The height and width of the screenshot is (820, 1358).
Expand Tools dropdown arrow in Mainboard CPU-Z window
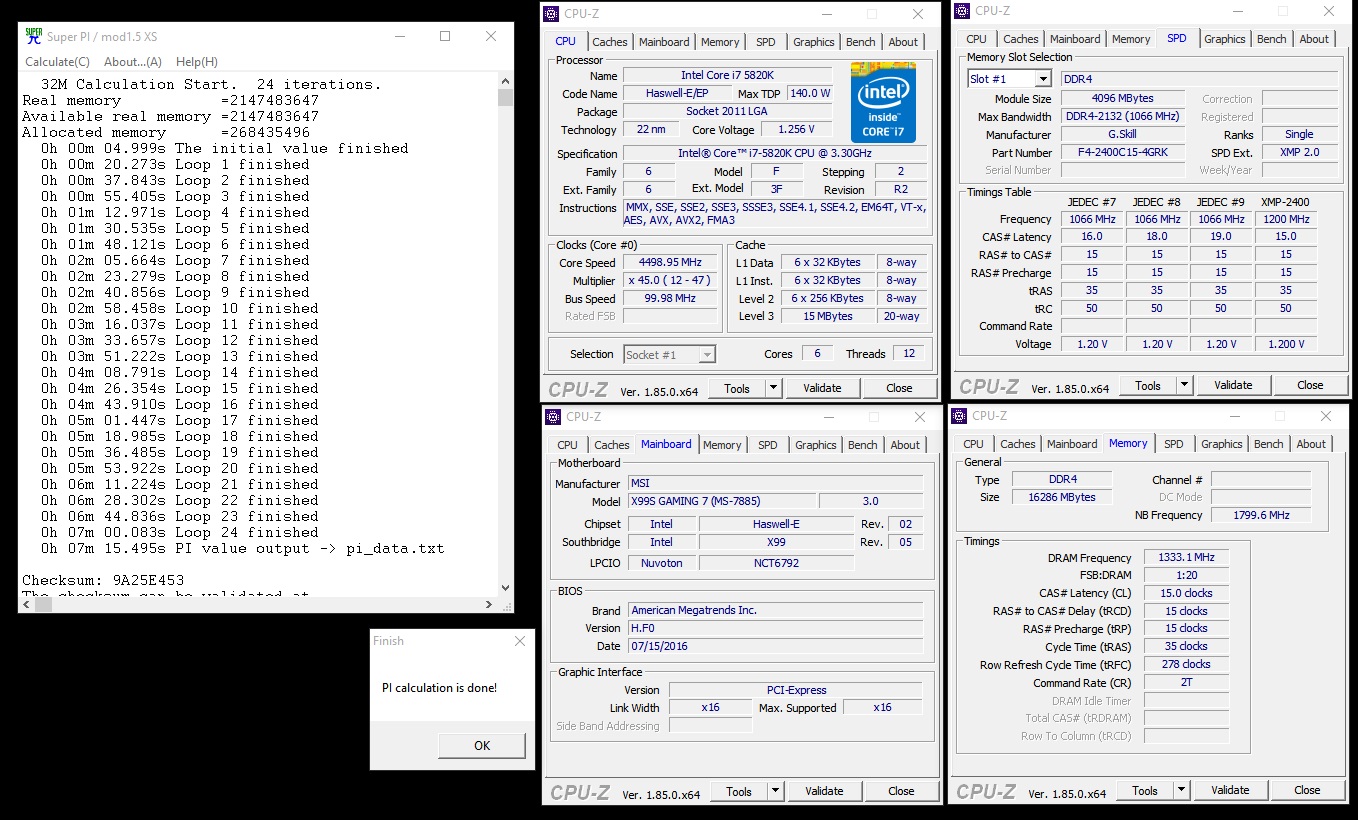(x=775, y=791)
